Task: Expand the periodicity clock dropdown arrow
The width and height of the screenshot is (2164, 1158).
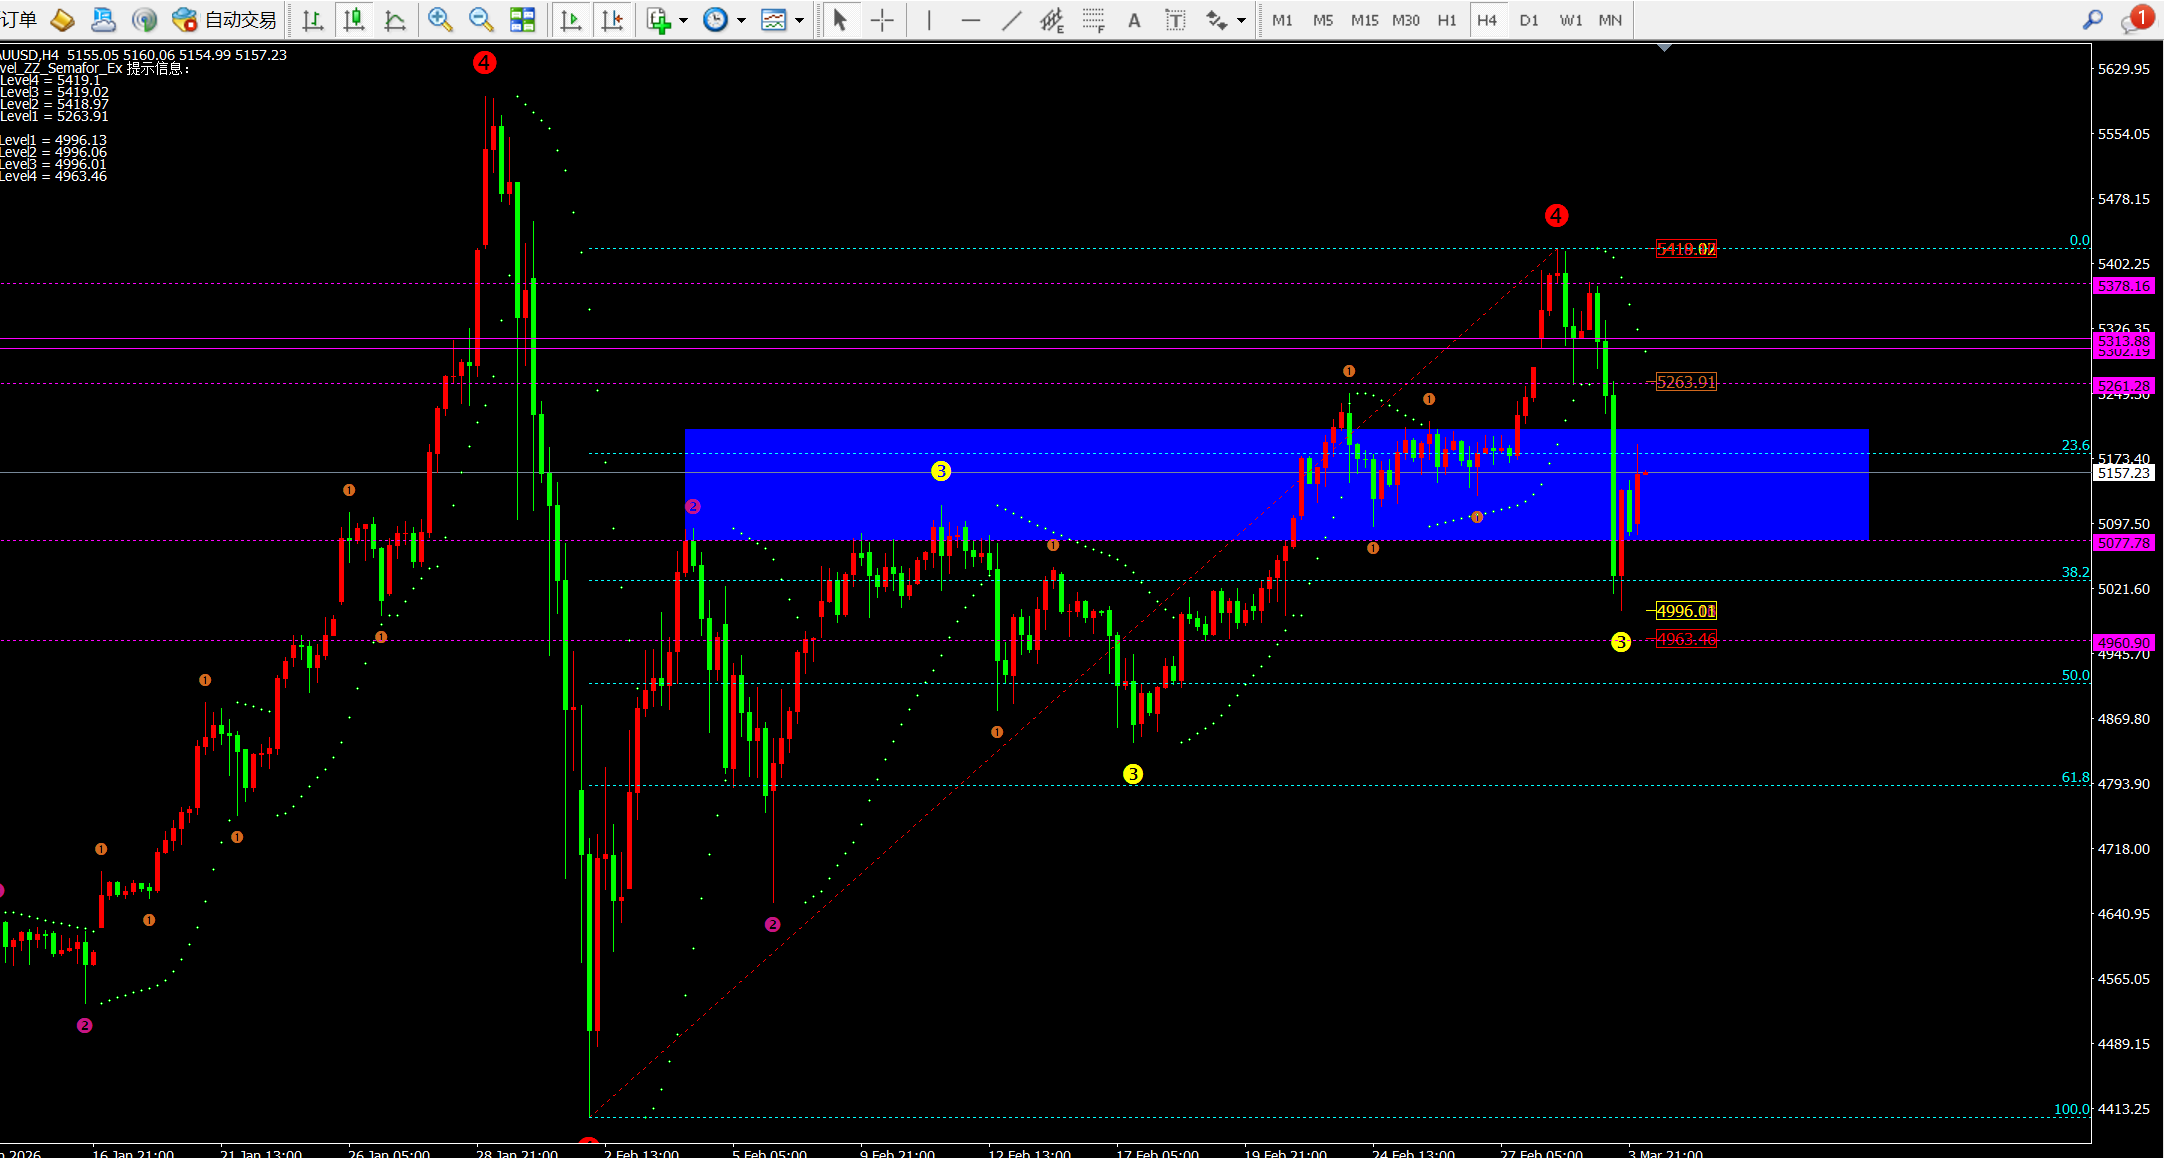Action: coord(741,20)
